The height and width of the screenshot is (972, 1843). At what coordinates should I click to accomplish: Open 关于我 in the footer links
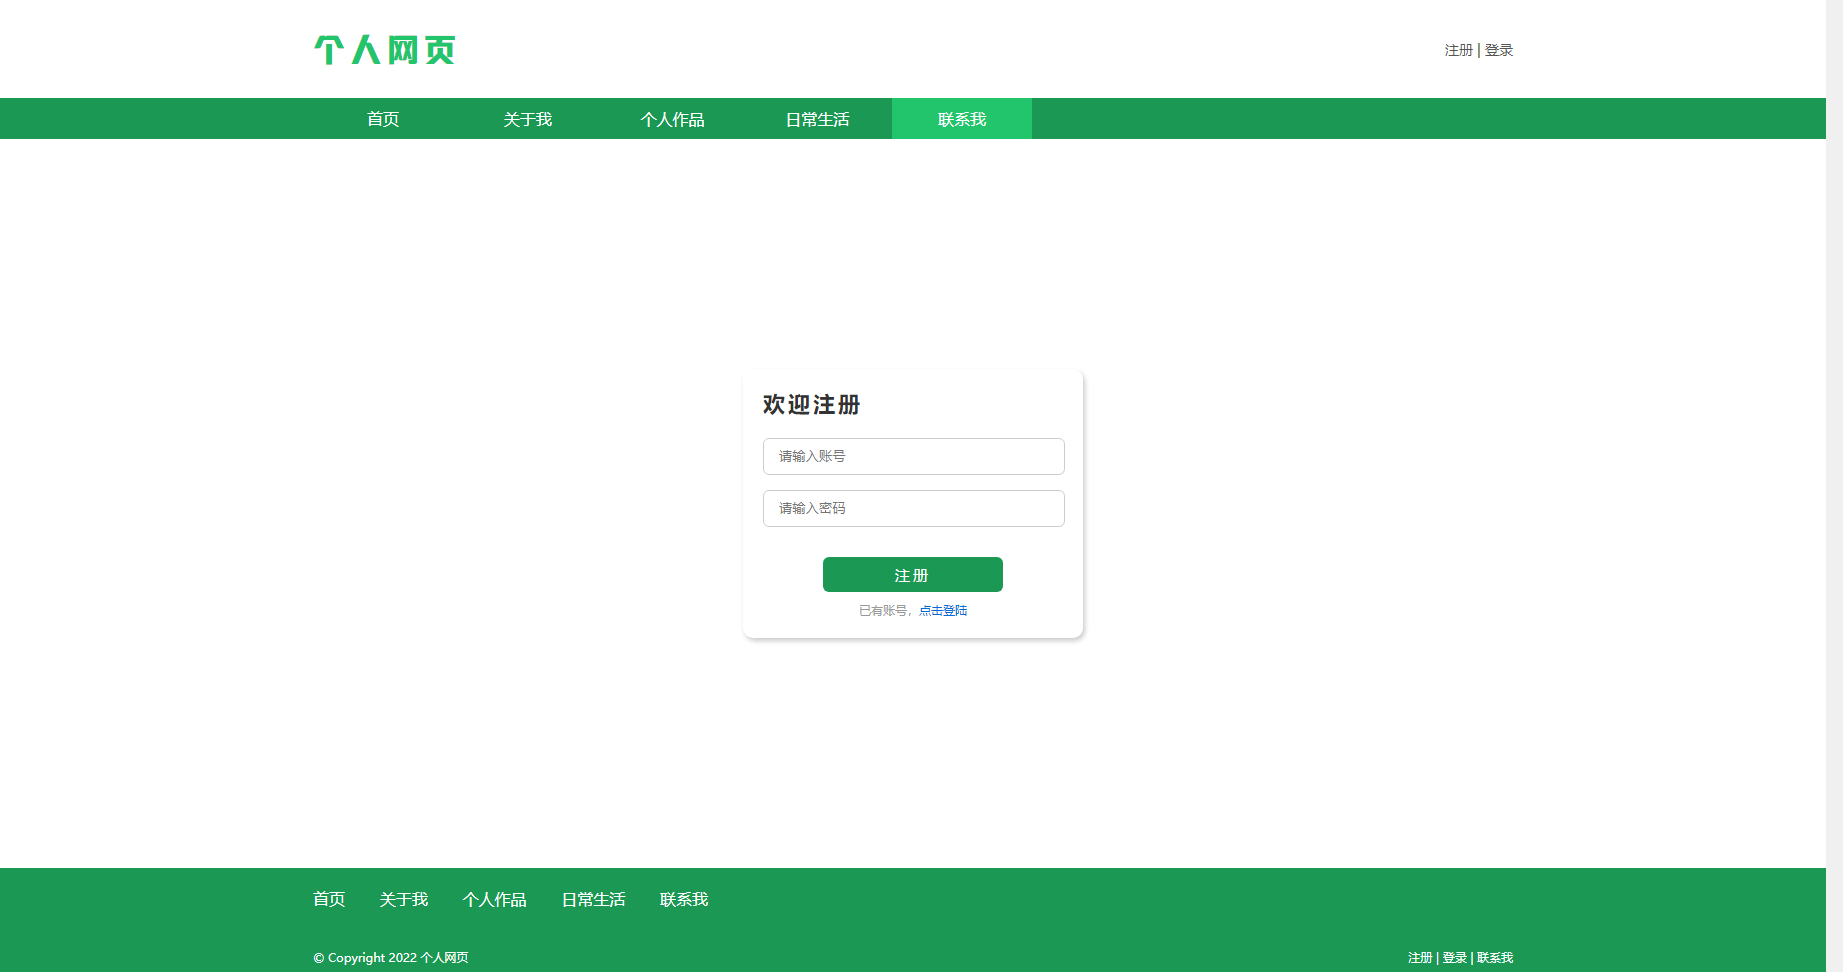point(404,900)
